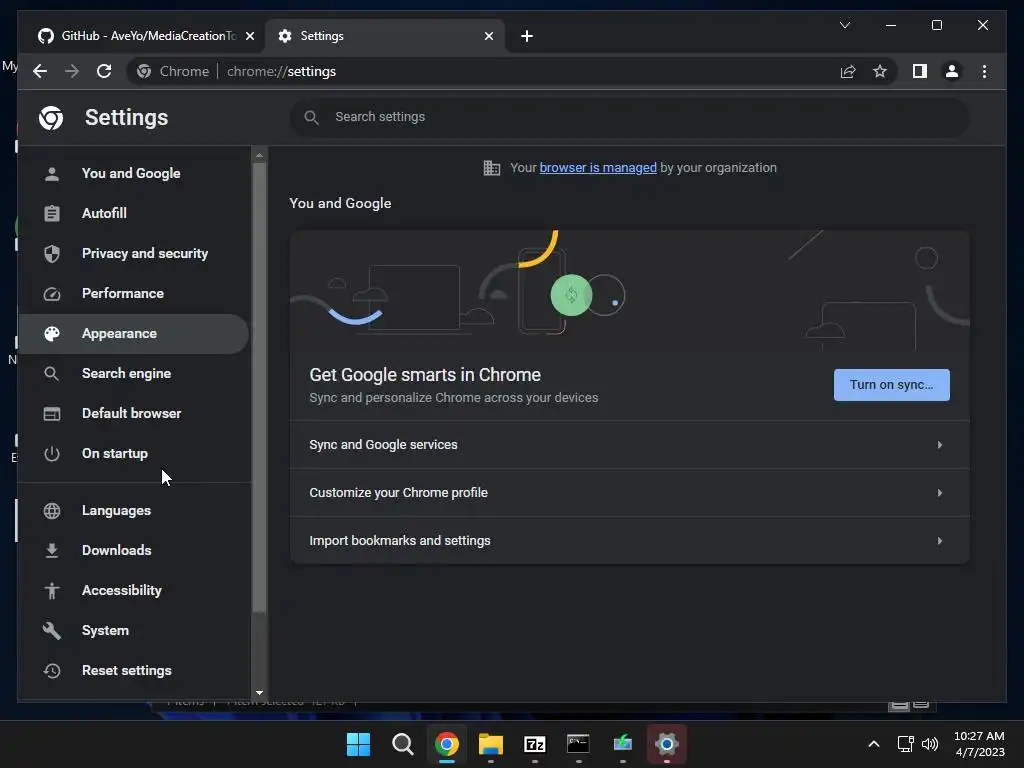Open Import bookmarks and settings

coord(630,541)
